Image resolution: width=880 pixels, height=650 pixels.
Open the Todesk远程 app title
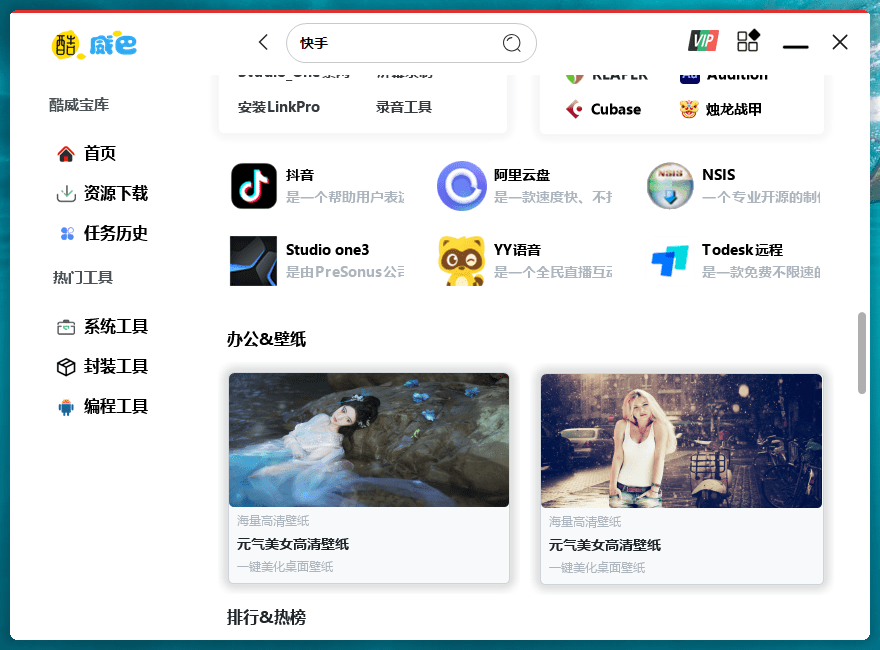[742, 250]
